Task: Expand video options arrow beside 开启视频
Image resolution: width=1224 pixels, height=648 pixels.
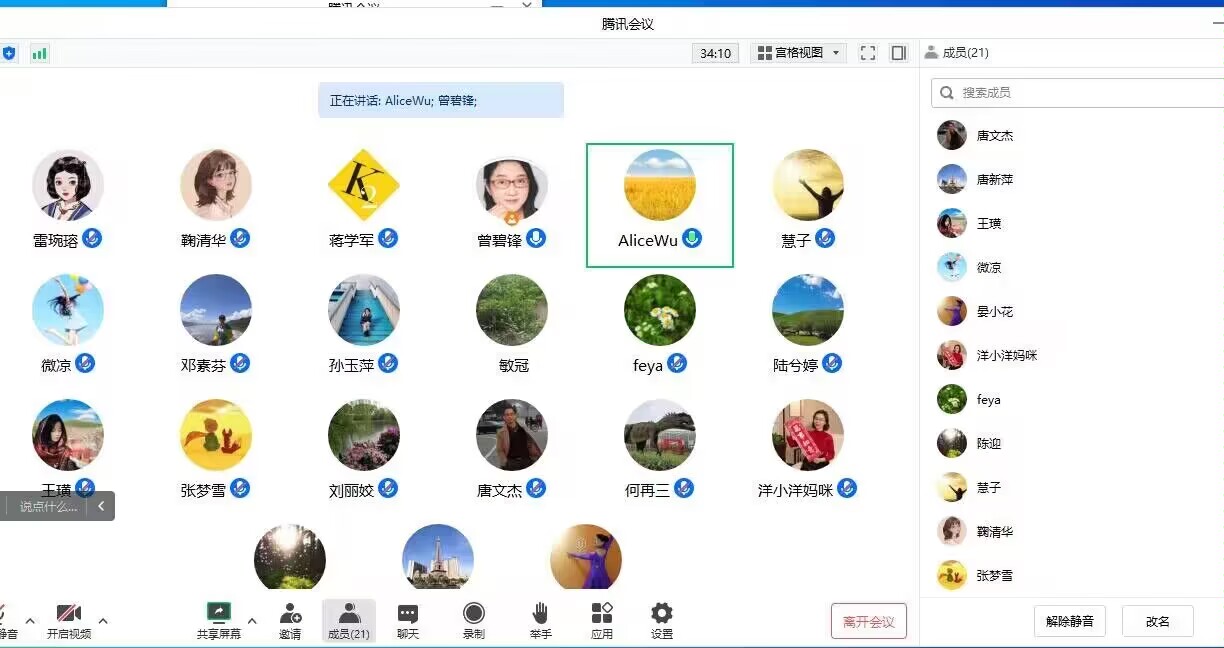Action: 103,620
